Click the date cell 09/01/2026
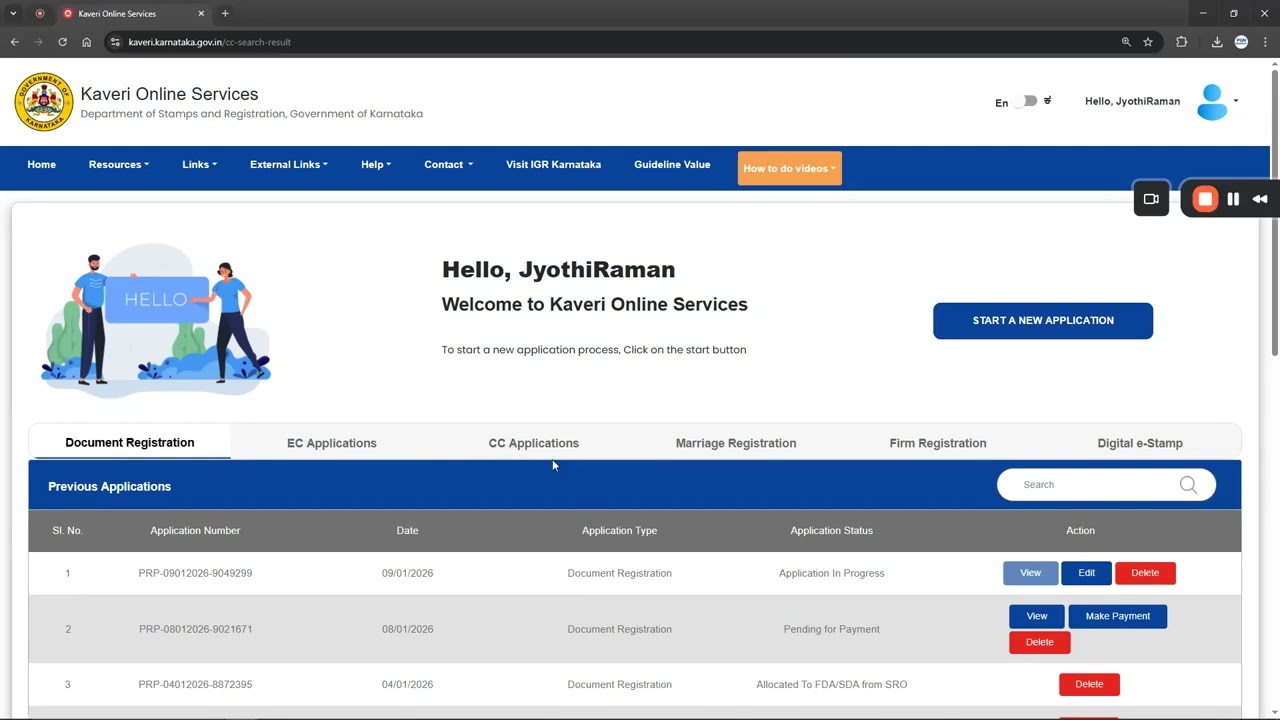 coord(407,573)
